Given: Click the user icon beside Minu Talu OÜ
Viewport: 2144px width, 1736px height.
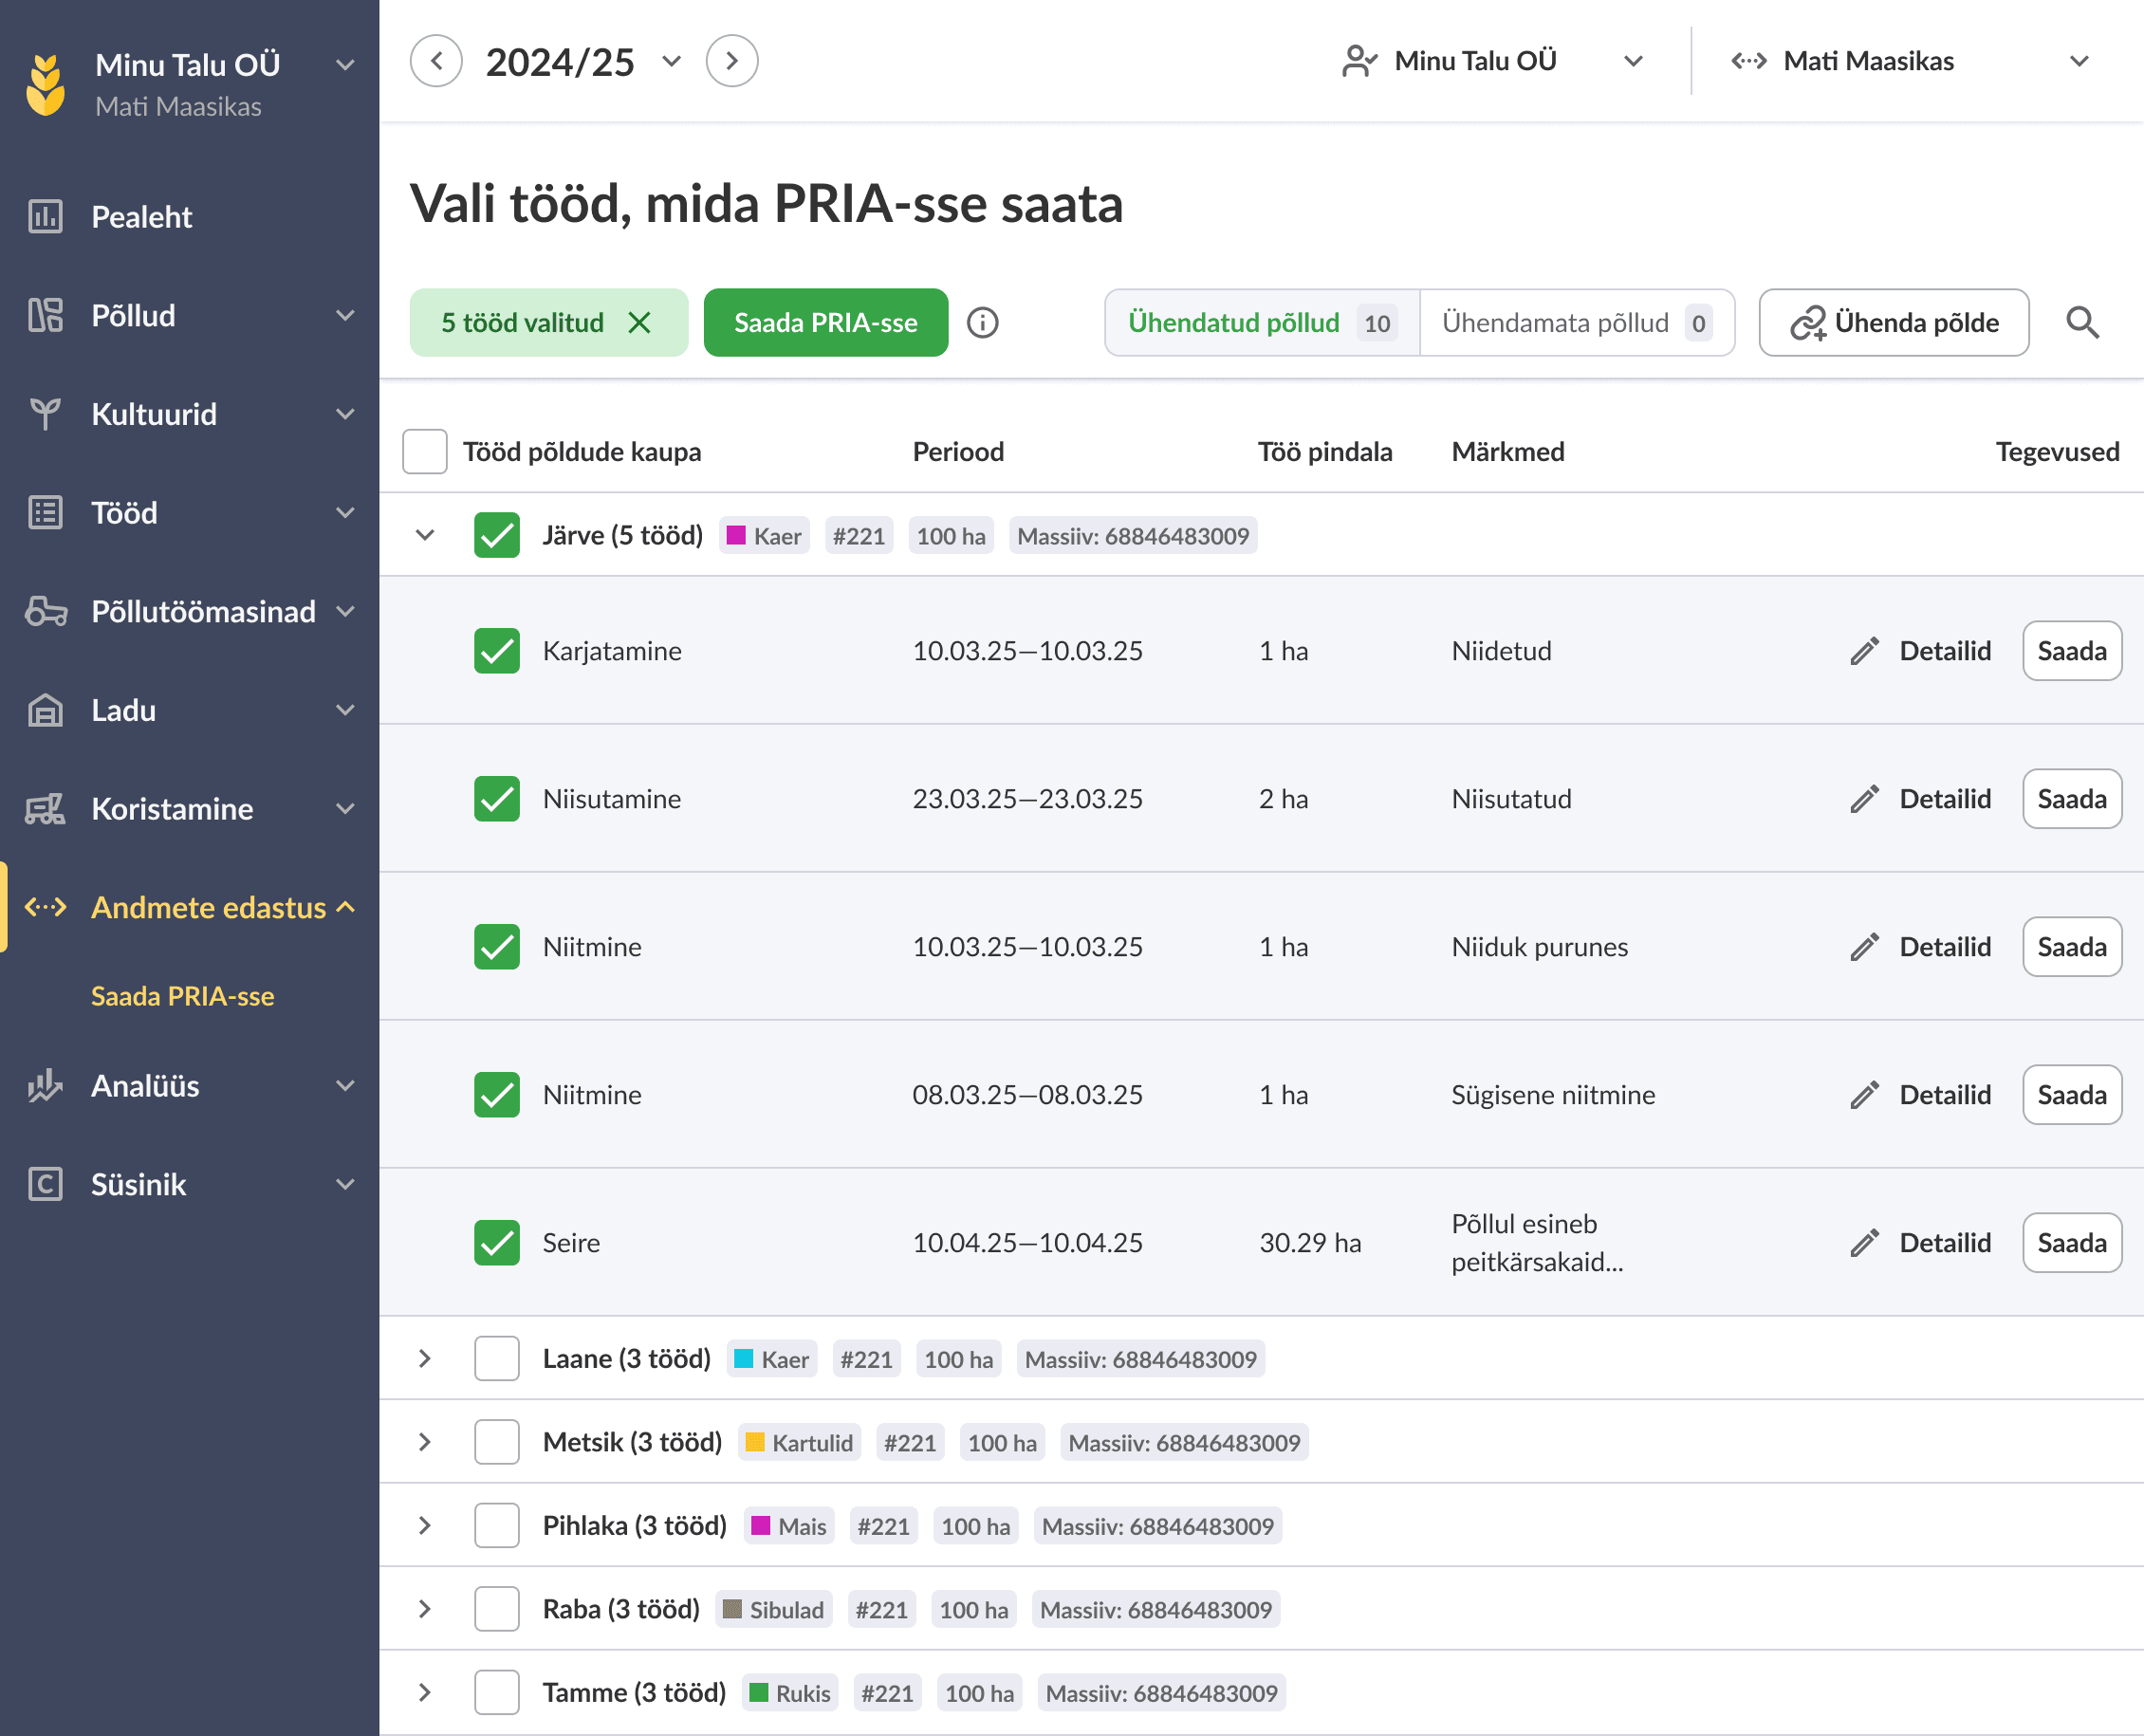Looking at the screenshot, I should [1359, 61].
